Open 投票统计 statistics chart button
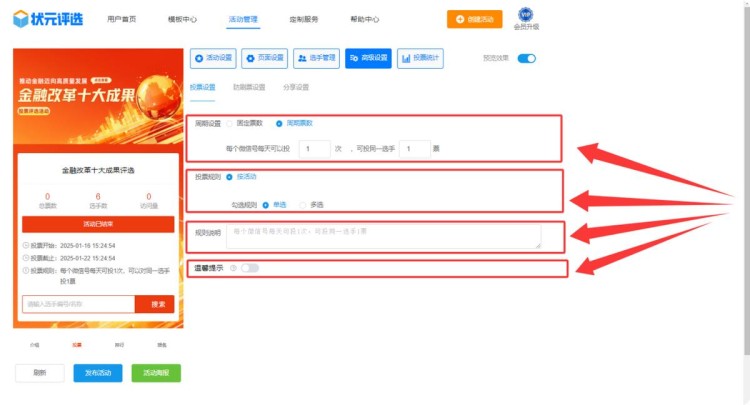Viewport: 750px width, 405px height. tap(421, 59)
